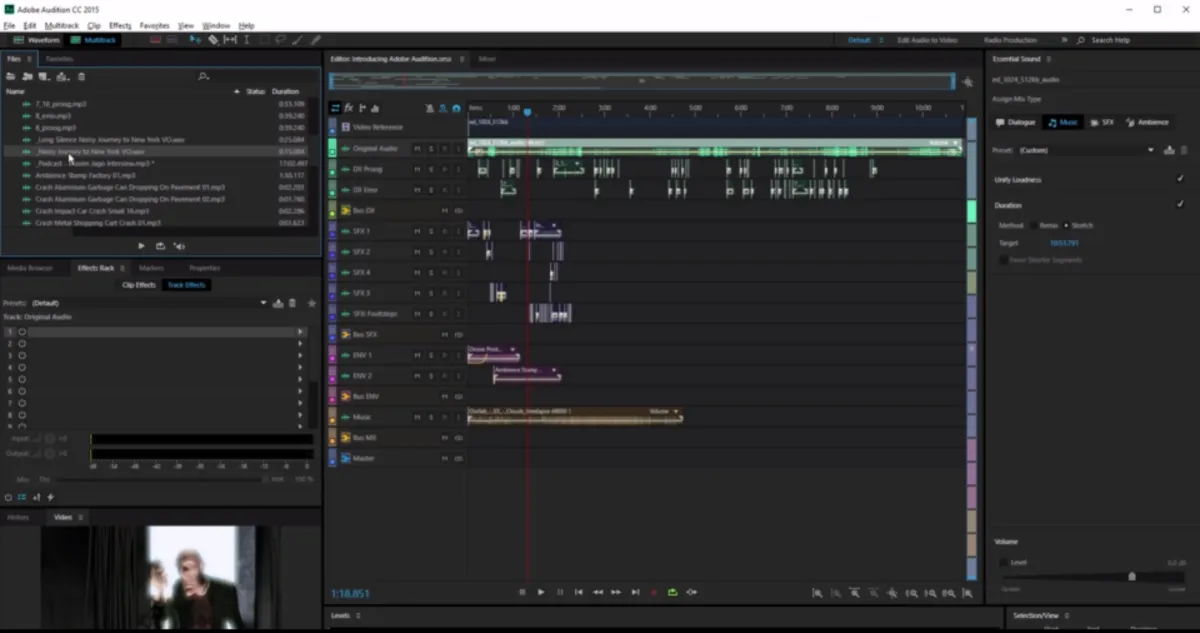Arm the ENV 1 track for record
1200x633 pixels.
444,355
